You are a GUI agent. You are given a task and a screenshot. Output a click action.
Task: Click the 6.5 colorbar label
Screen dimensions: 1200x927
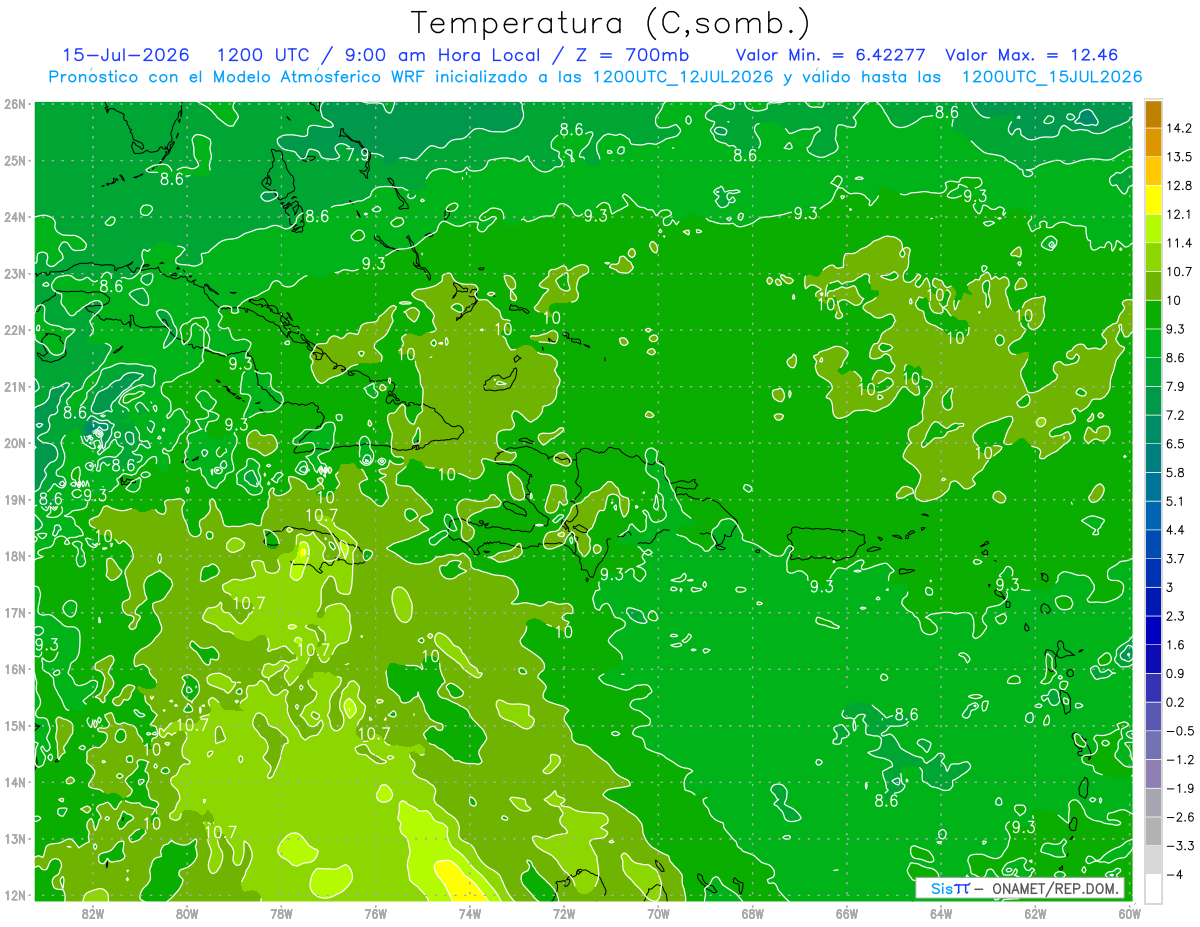click(1174, 444)
